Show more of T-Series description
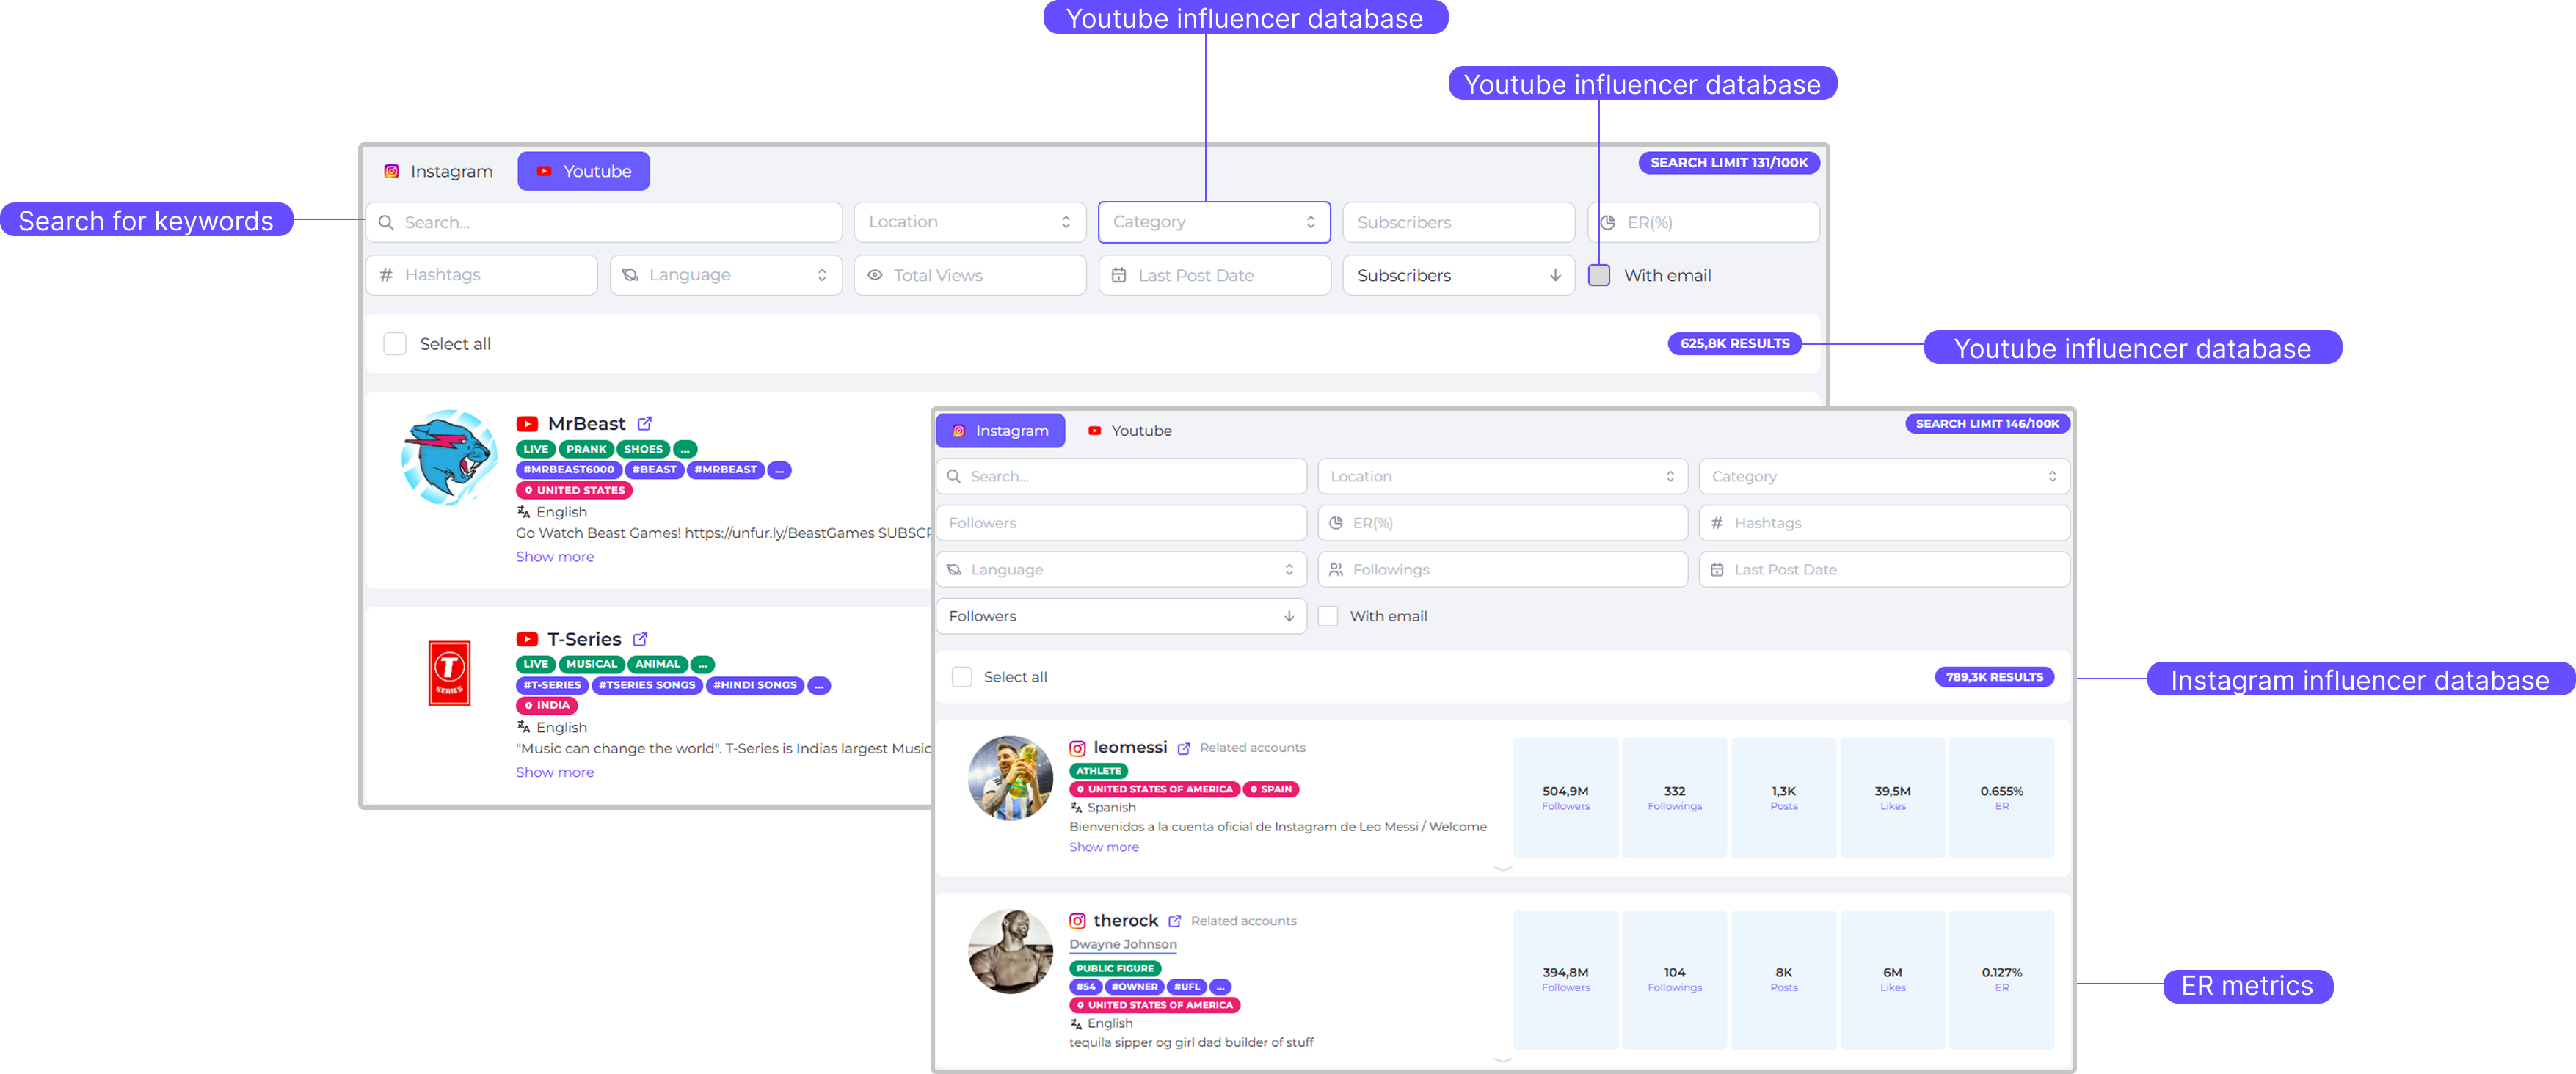 tap(555, 772)
